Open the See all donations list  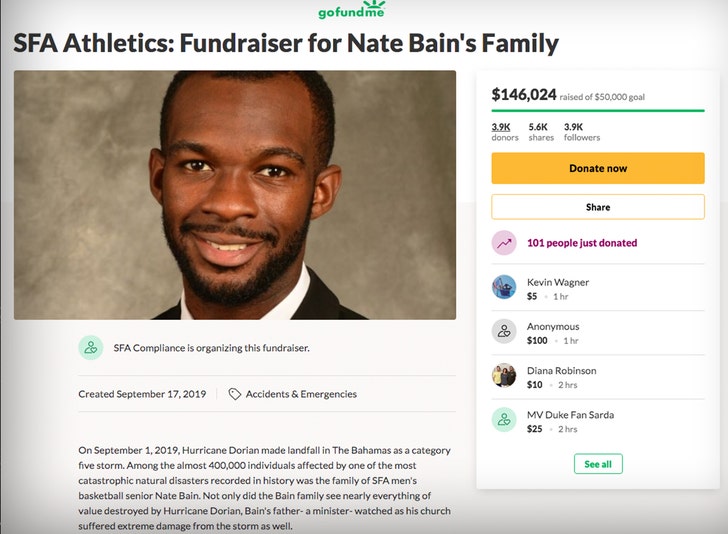(x=598, y=464)
